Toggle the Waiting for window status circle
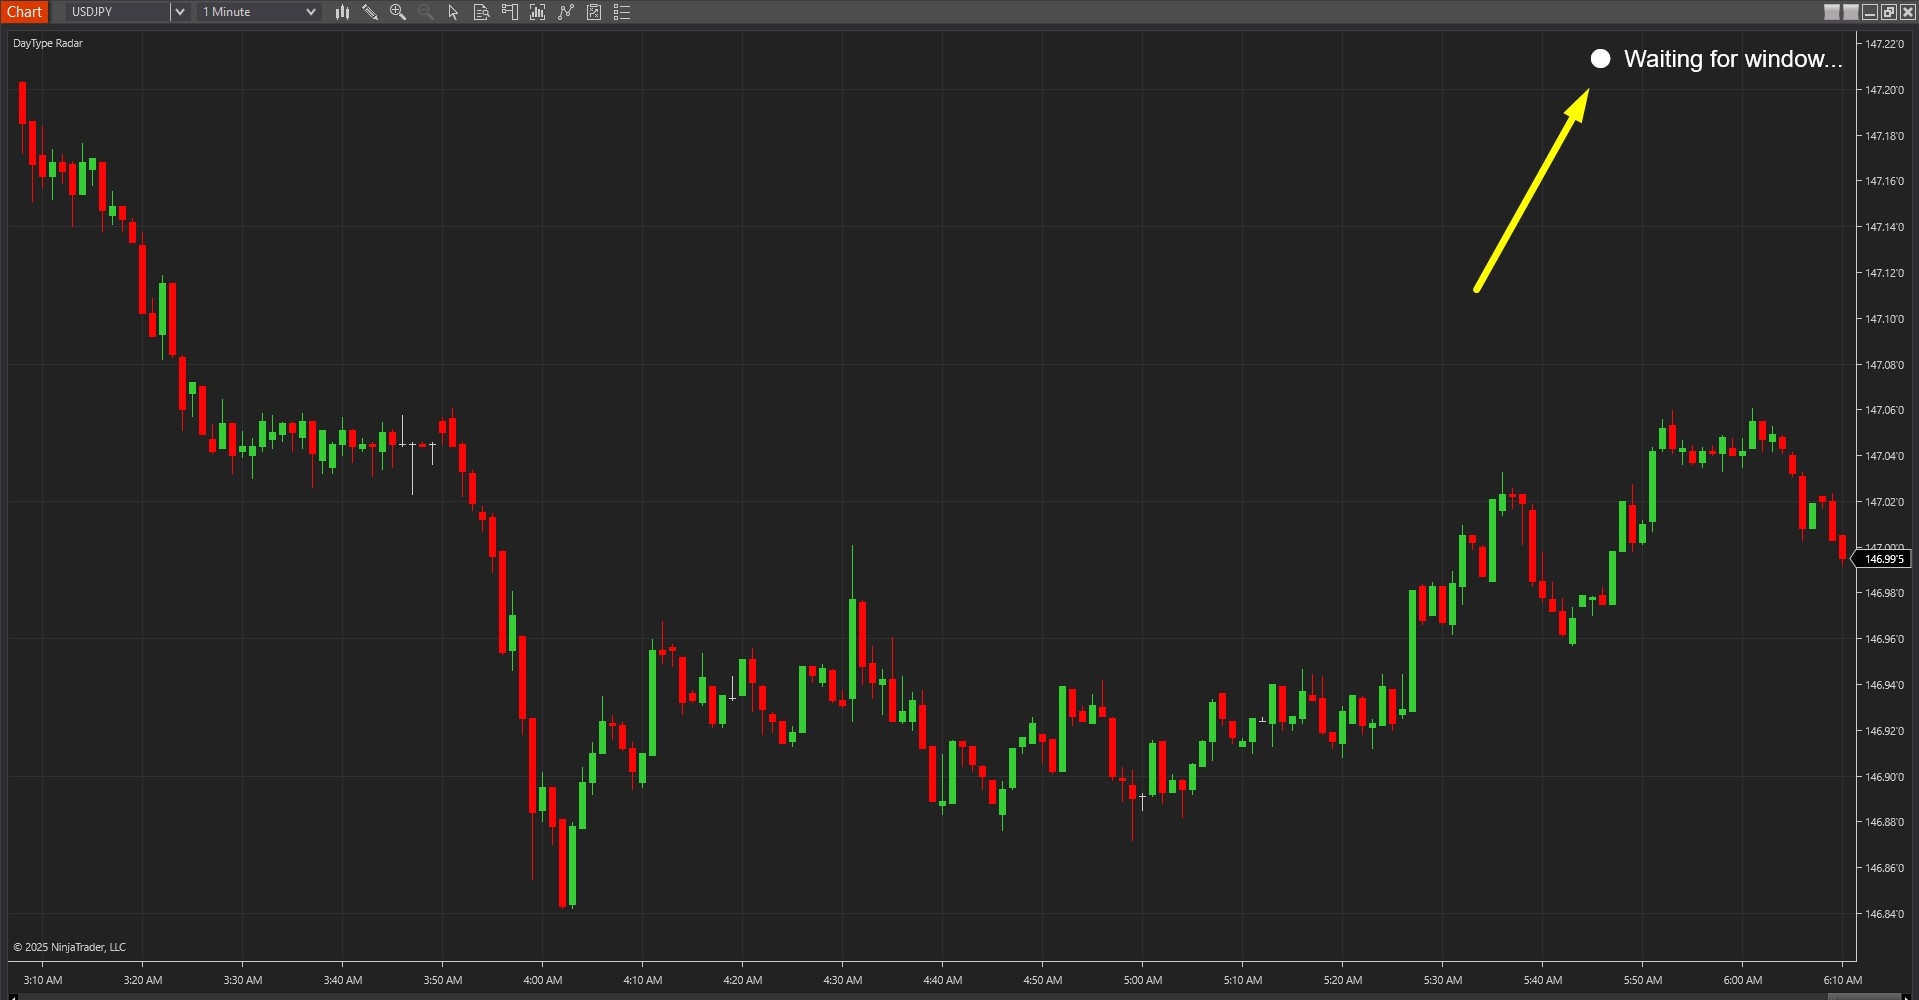Screen dimensions: 1919x1000 (1599, 59)
